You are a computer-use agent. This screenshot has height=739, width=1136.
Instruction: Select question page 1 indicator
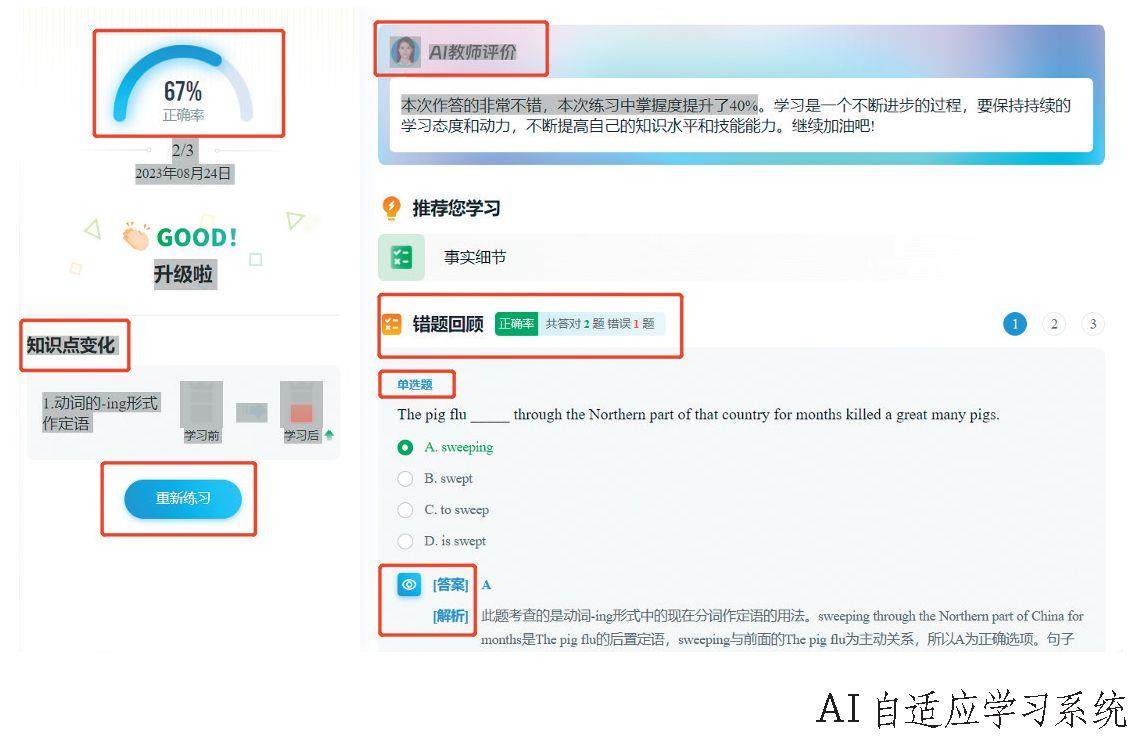tap(1015, 324)
